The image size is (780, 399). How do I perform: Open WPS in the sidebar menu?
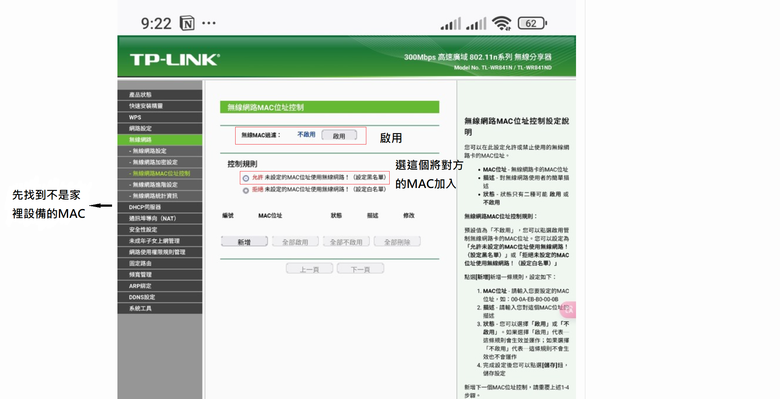(x=160, y=117)
